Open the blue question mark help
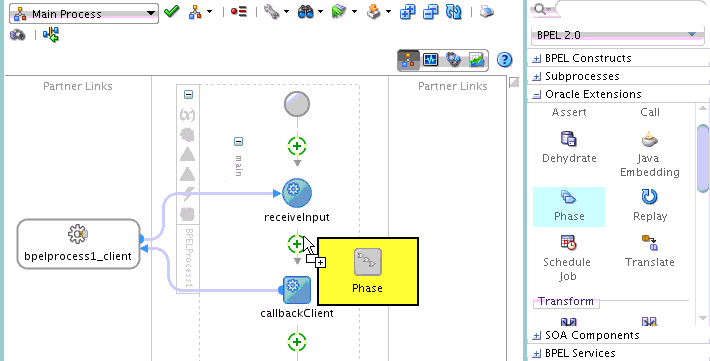The image size is (710, 361). [x=504, y=60]
